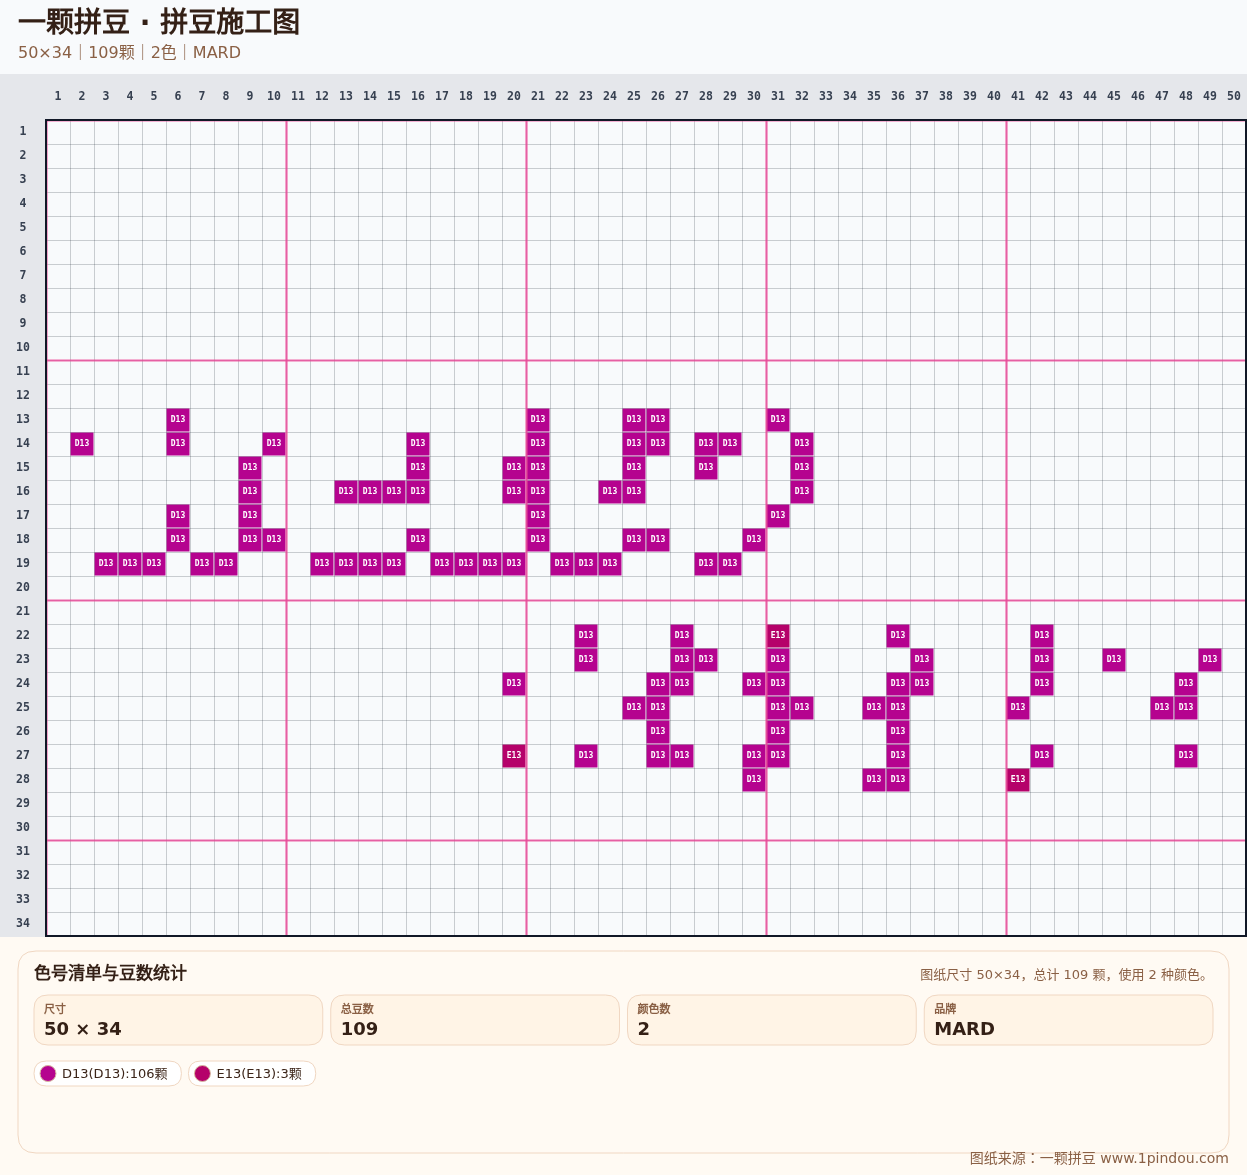This screenshot has width=1247, height=1175.
Task: Click the 50×34｜109颗｜2色｜MARD subtitle
Action: (129, 52)
